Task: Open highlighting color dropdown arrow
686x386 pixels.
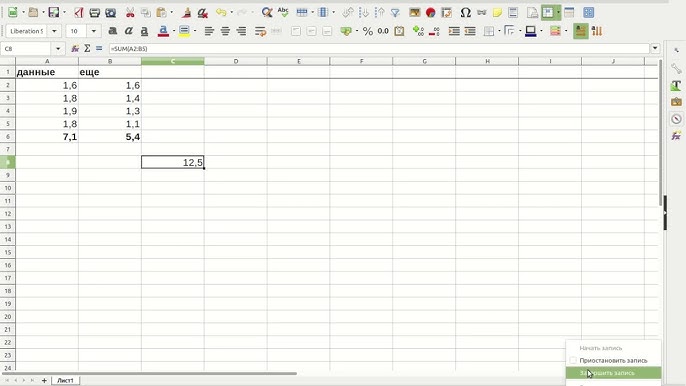Action: 195,31
